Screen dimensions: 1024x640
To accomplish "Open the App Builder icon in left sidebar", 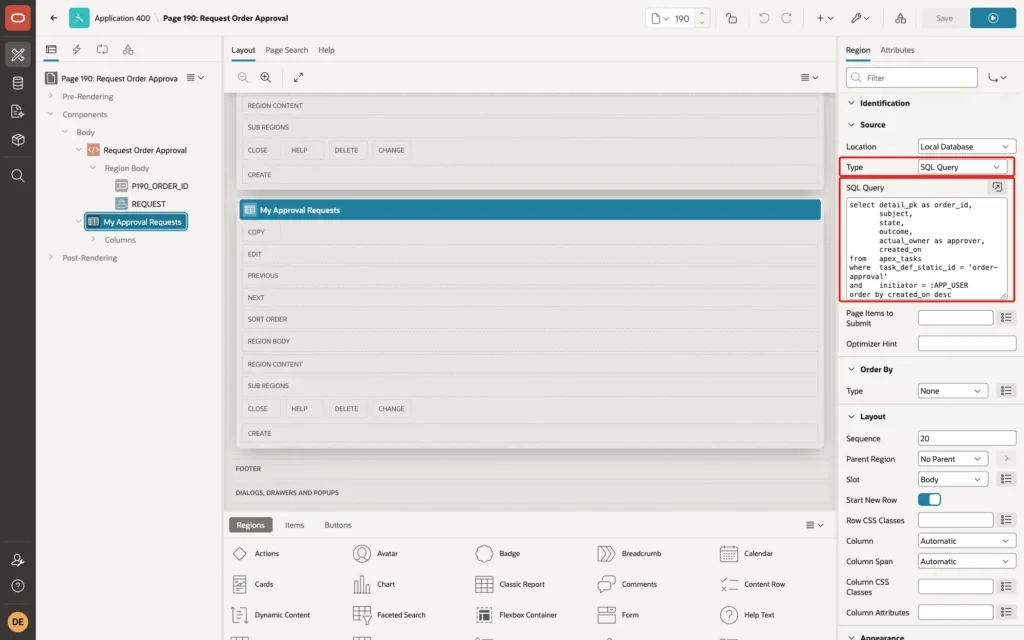I will point(18,54).
